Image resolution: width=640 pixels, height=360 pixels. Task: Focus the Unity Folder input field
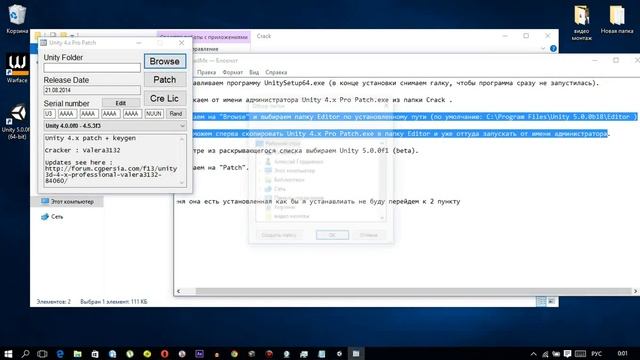[x=92, y=68]
